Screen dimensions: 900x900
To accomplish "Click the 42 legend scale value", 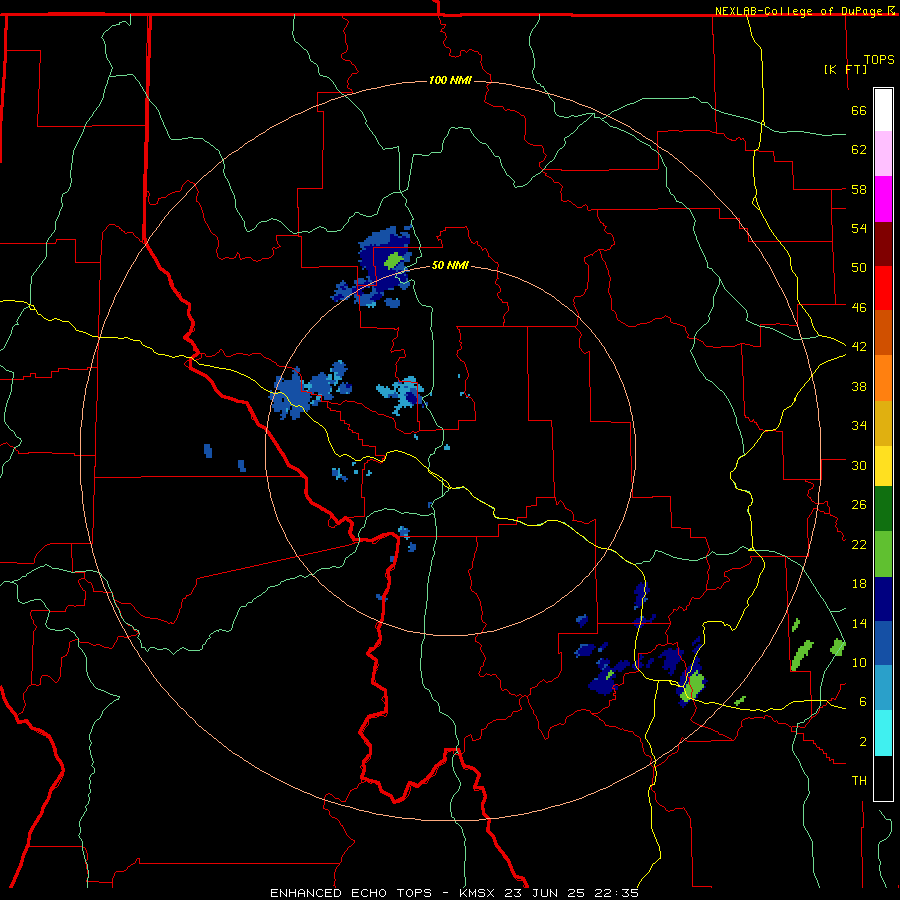I will point(859,347).
